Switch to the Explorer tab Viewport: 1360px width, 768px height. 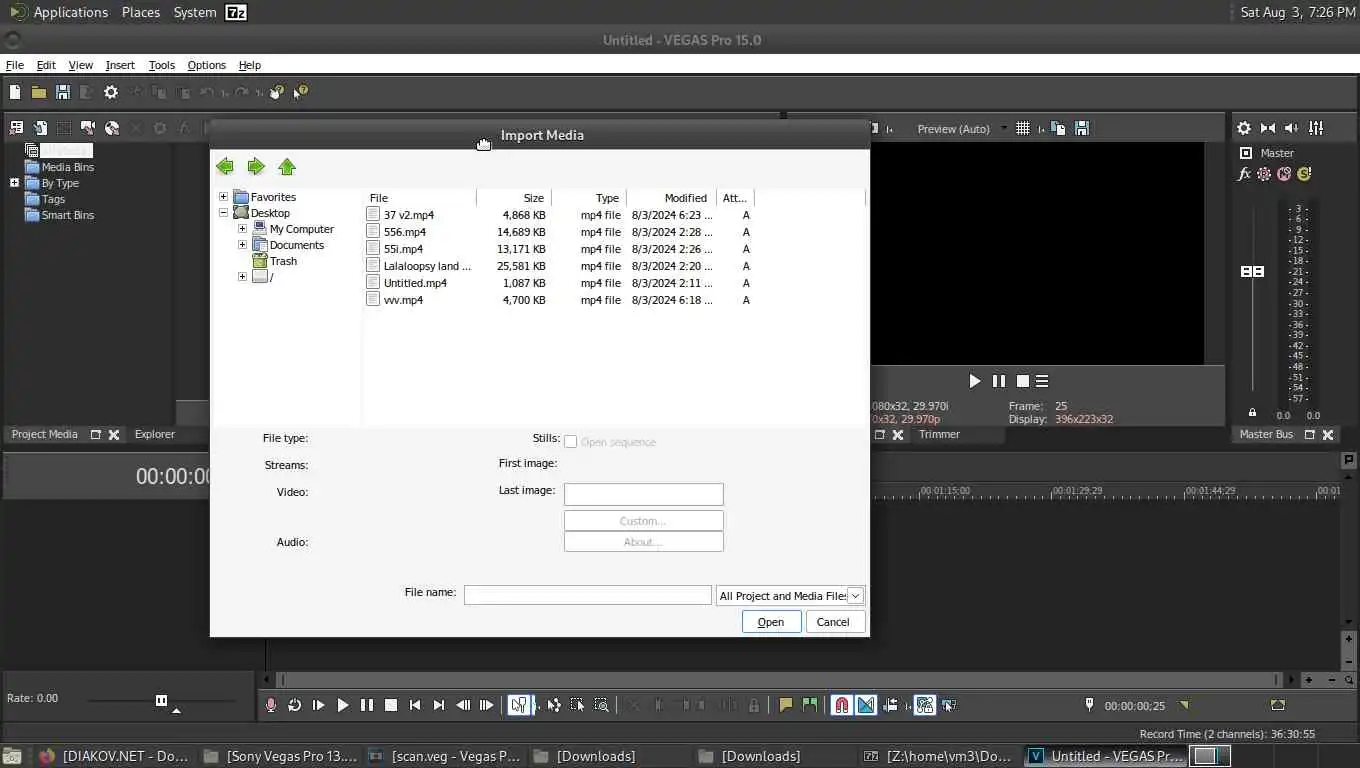[x=155, y=434]
